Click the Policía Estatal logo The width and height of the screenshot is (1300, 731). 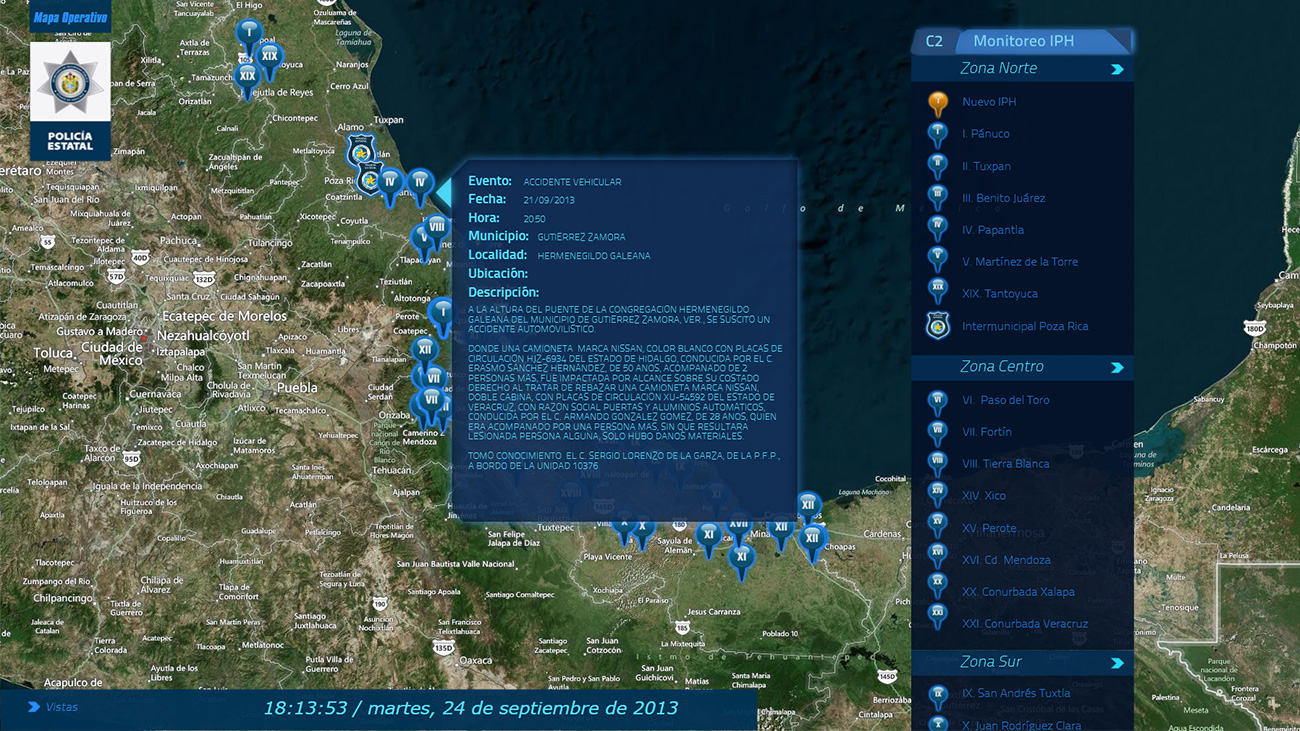click(x=70, y=100)
